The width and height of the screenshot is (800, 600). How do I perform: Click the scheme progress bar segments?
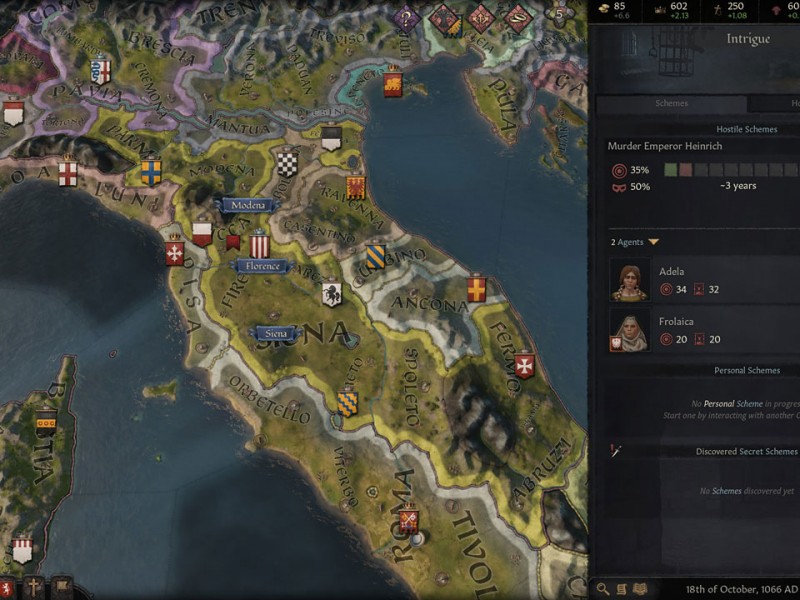(x=732, y=170)
